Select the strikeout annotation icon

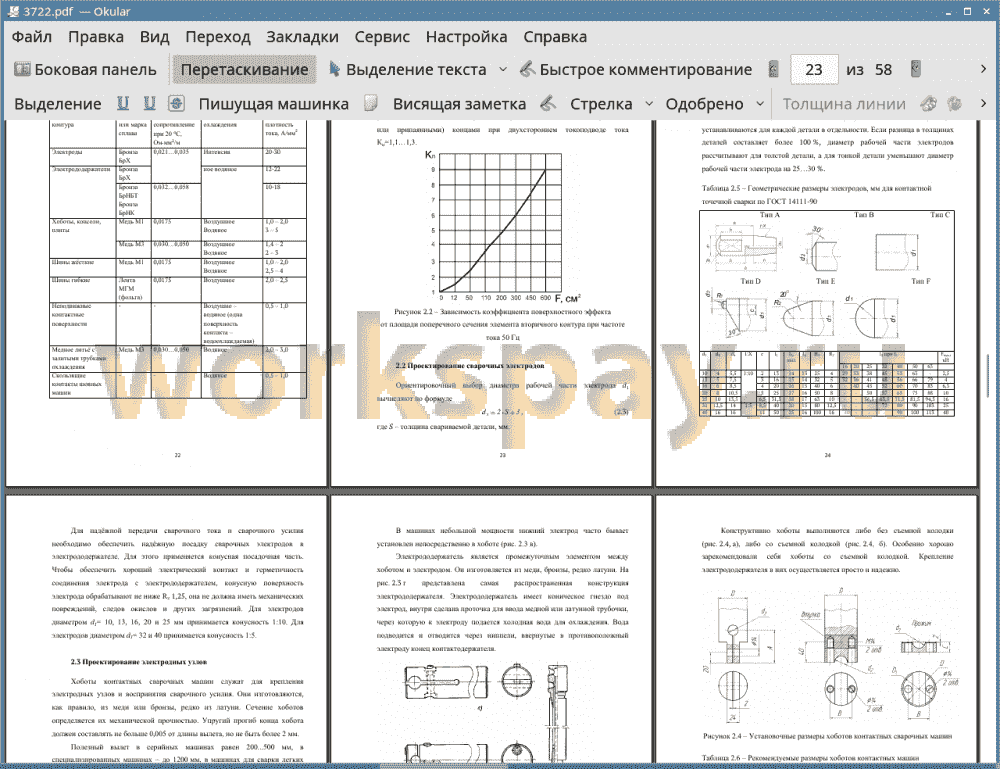click(177, 103)
